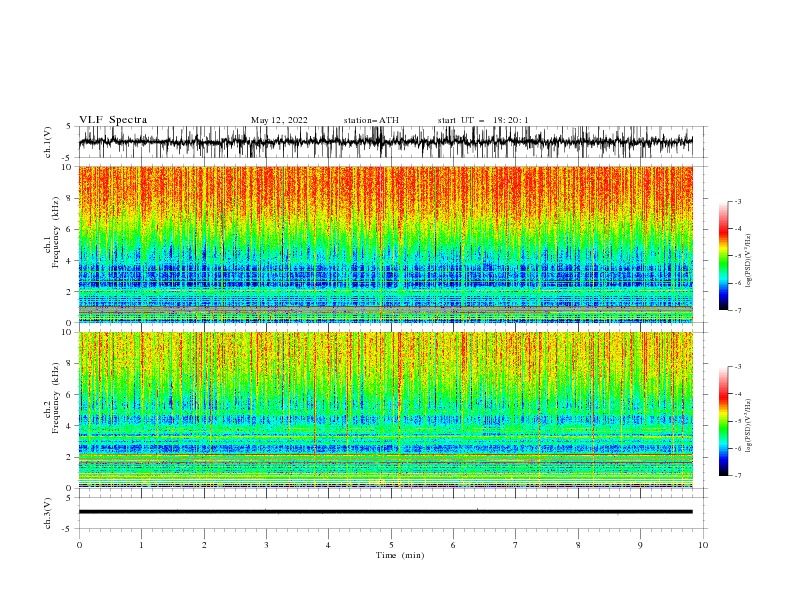Click the bottom time axis tick label "10"
The width and height of the screenshot is (792, 612).
[703, 545]
